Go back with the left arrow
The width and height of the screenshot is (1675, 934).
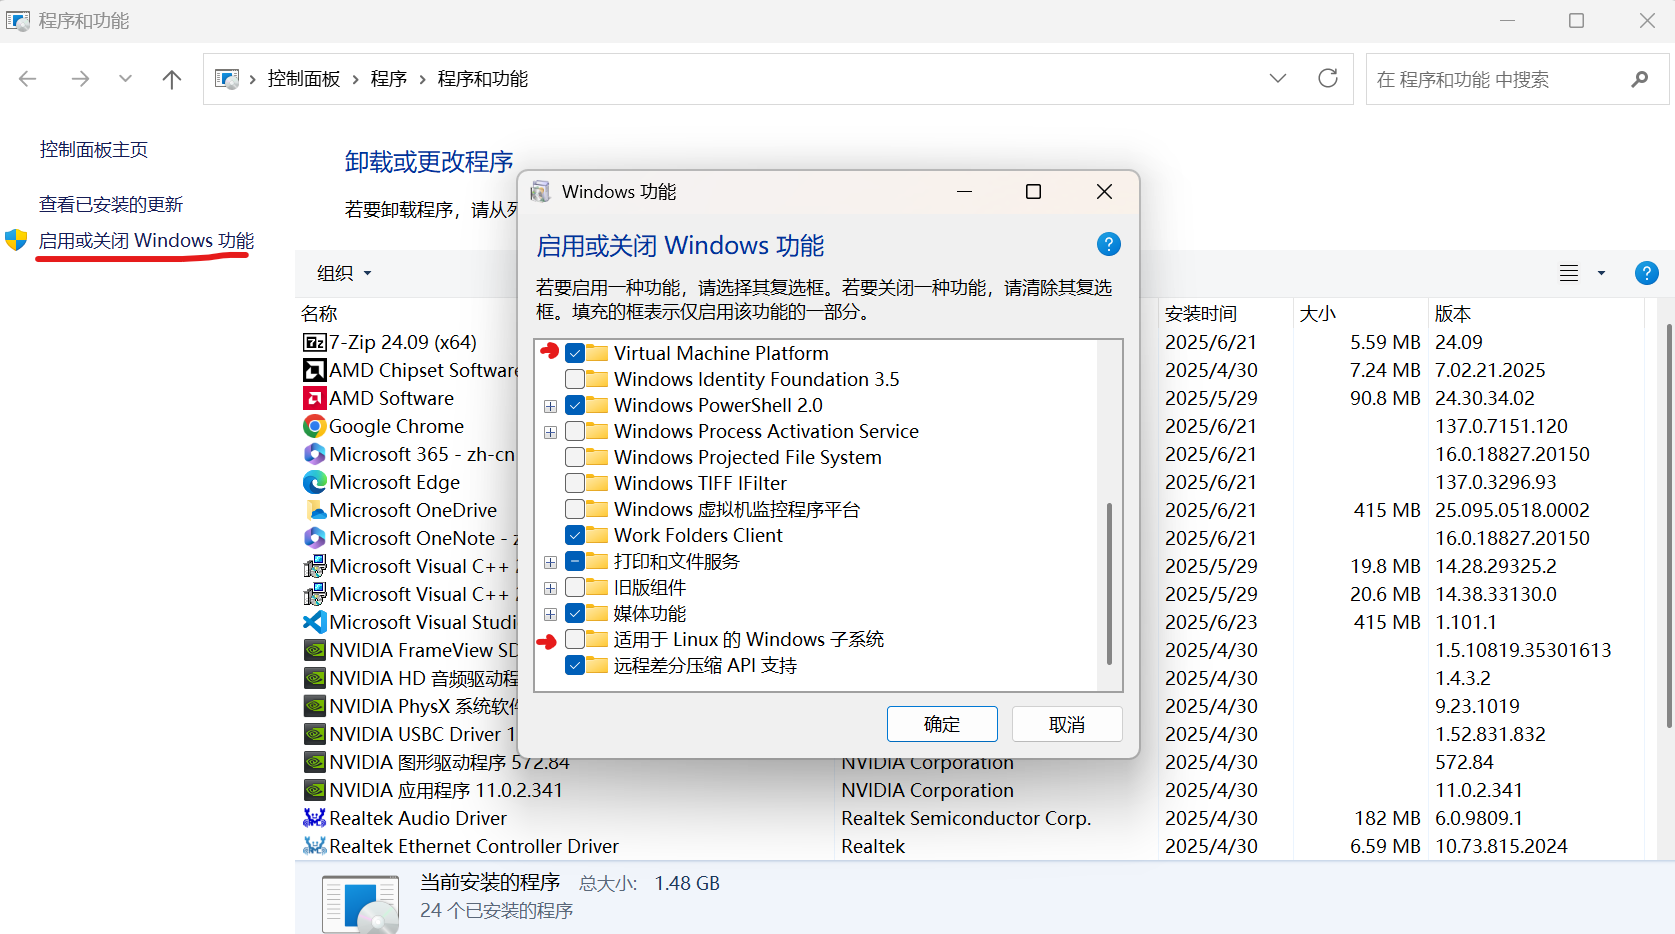pyautogui.click(x=28, y=79)
